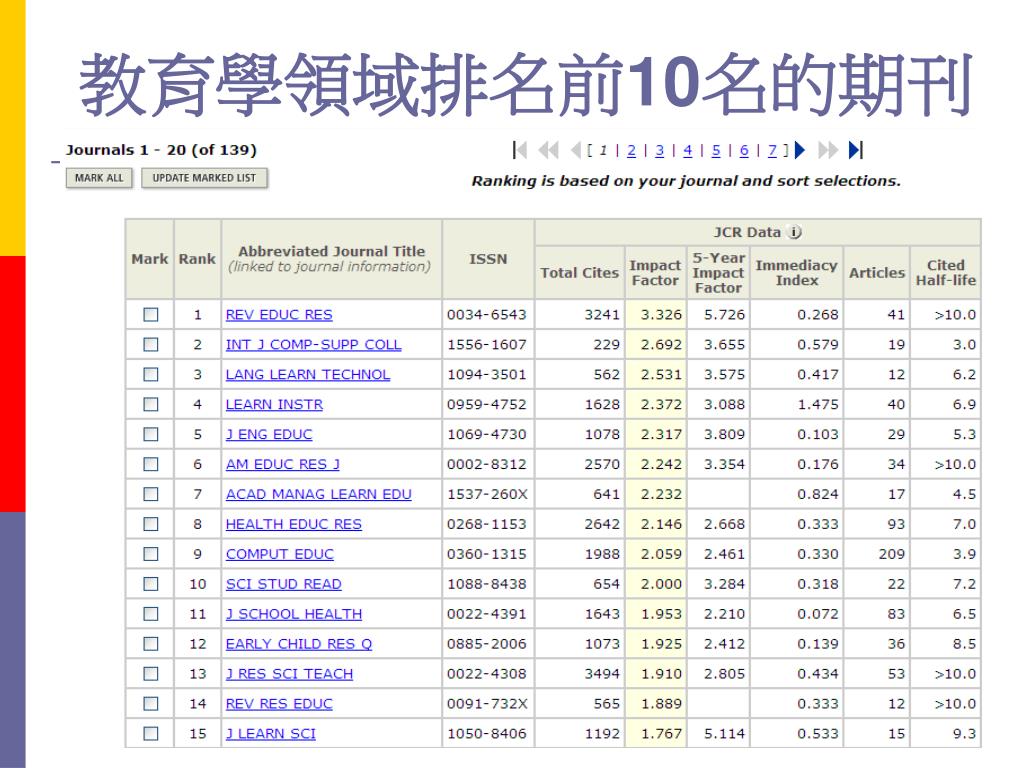Open ACAD MANAG LEARN EDU journal link
This screenshot has height=768, width=1024.
point(319,494)
